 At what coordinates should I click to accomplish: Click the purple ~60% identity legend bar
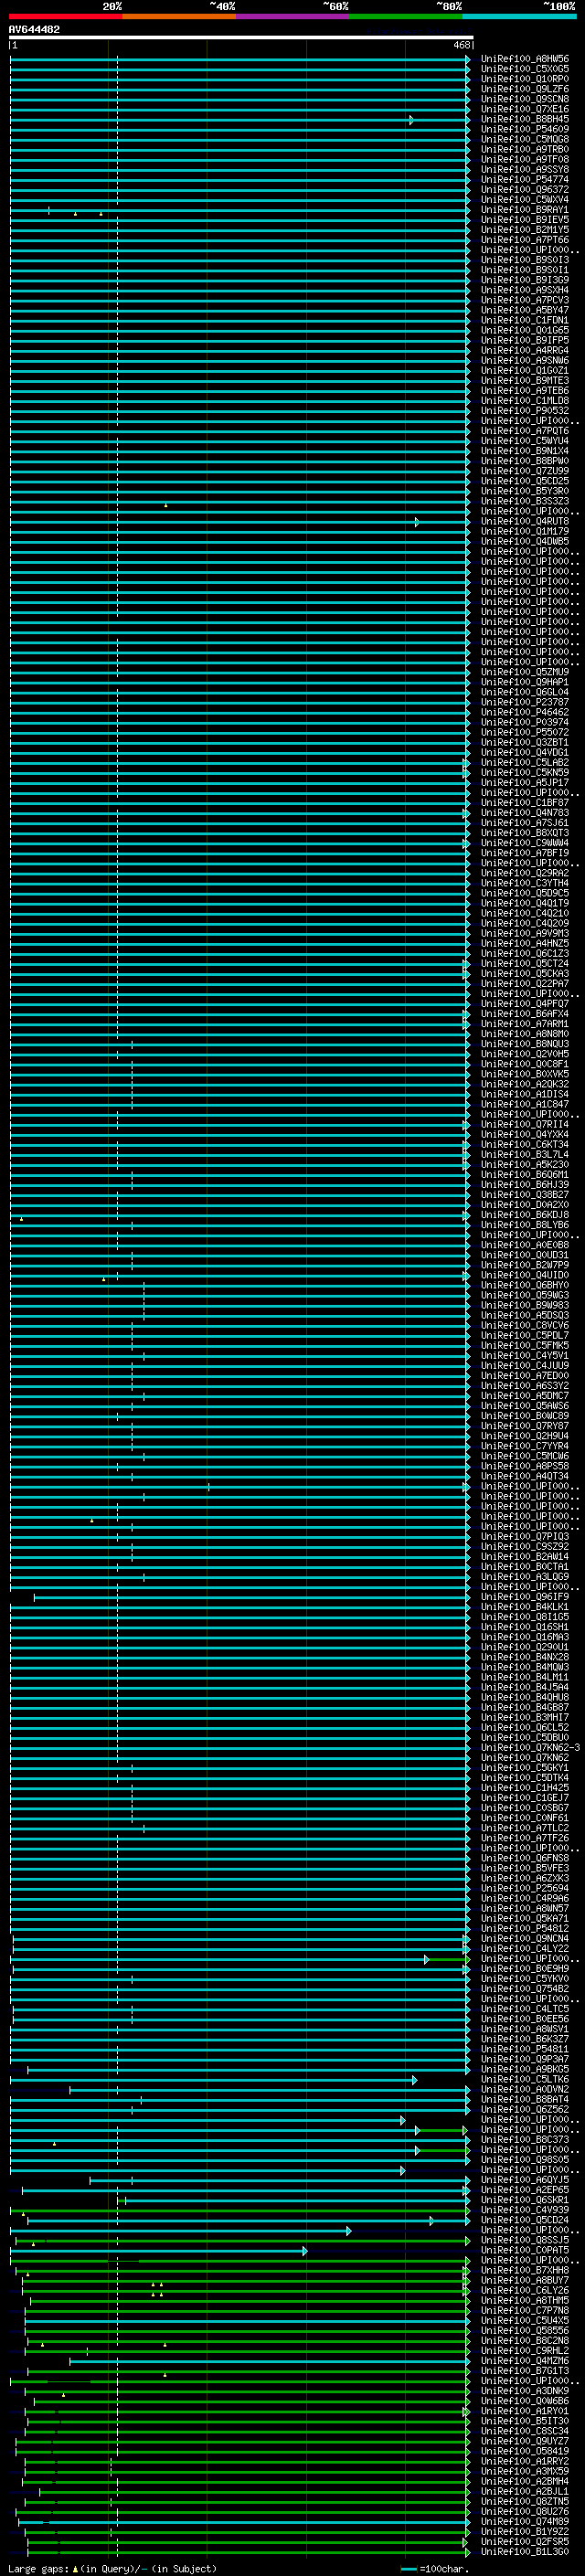tap(292, 17)
